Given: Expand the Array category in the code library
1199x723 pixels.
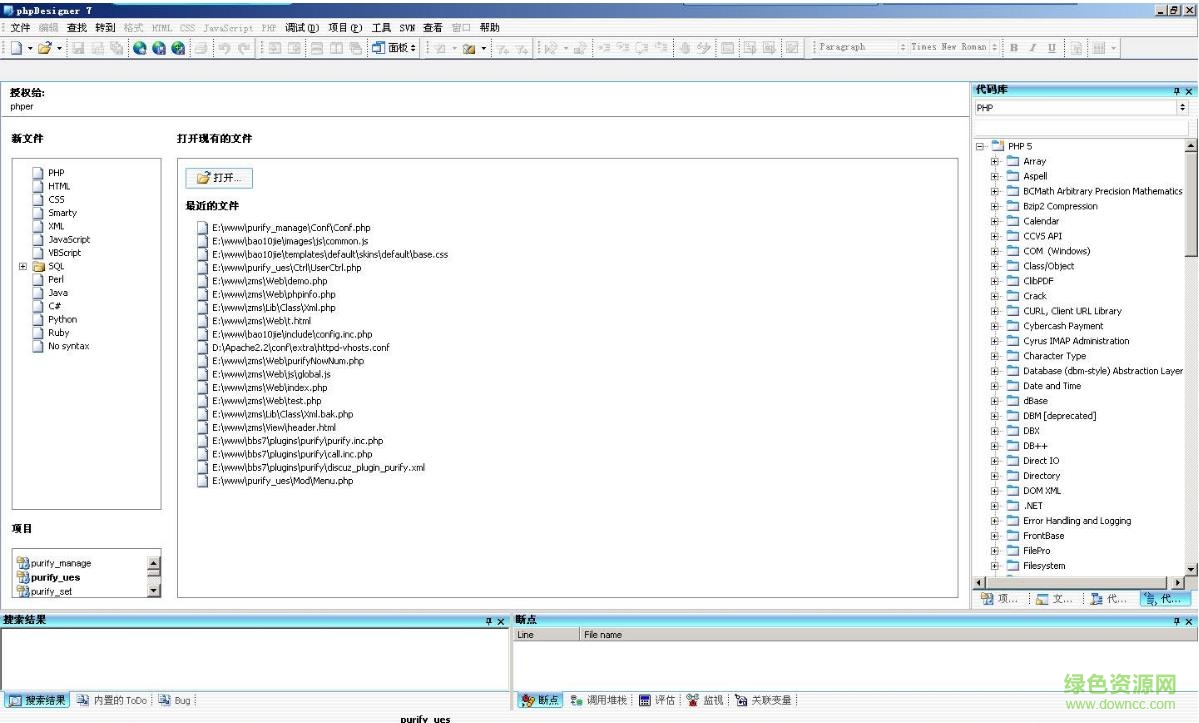Looking at the screenshot, I should coord(994,160).
